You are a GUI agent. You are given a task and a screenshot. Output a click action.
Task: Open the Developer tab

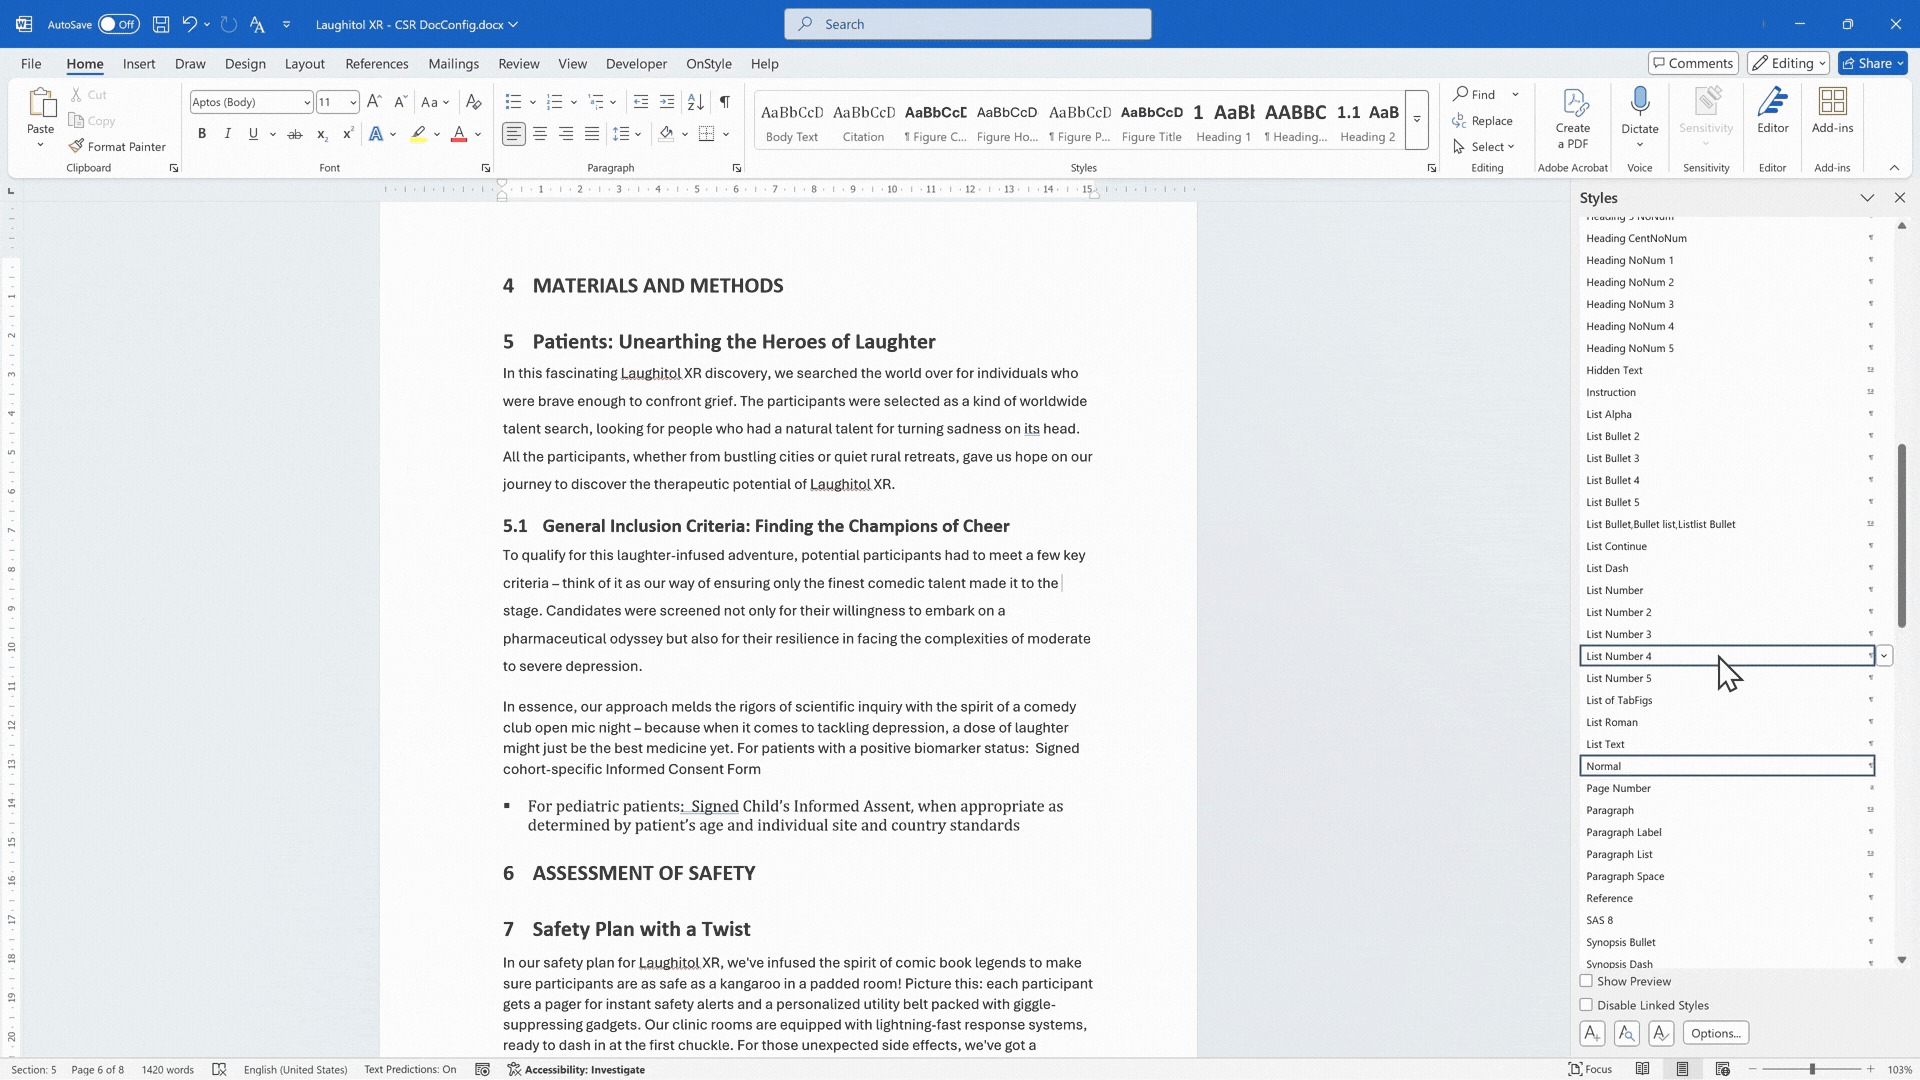click(x=636, y=63)
